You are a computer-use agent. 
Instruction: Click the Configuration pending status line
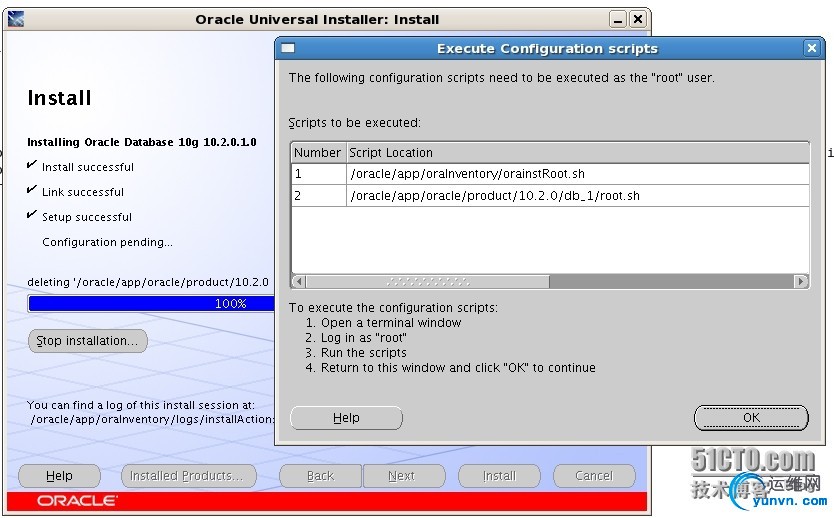pos(107,242)
